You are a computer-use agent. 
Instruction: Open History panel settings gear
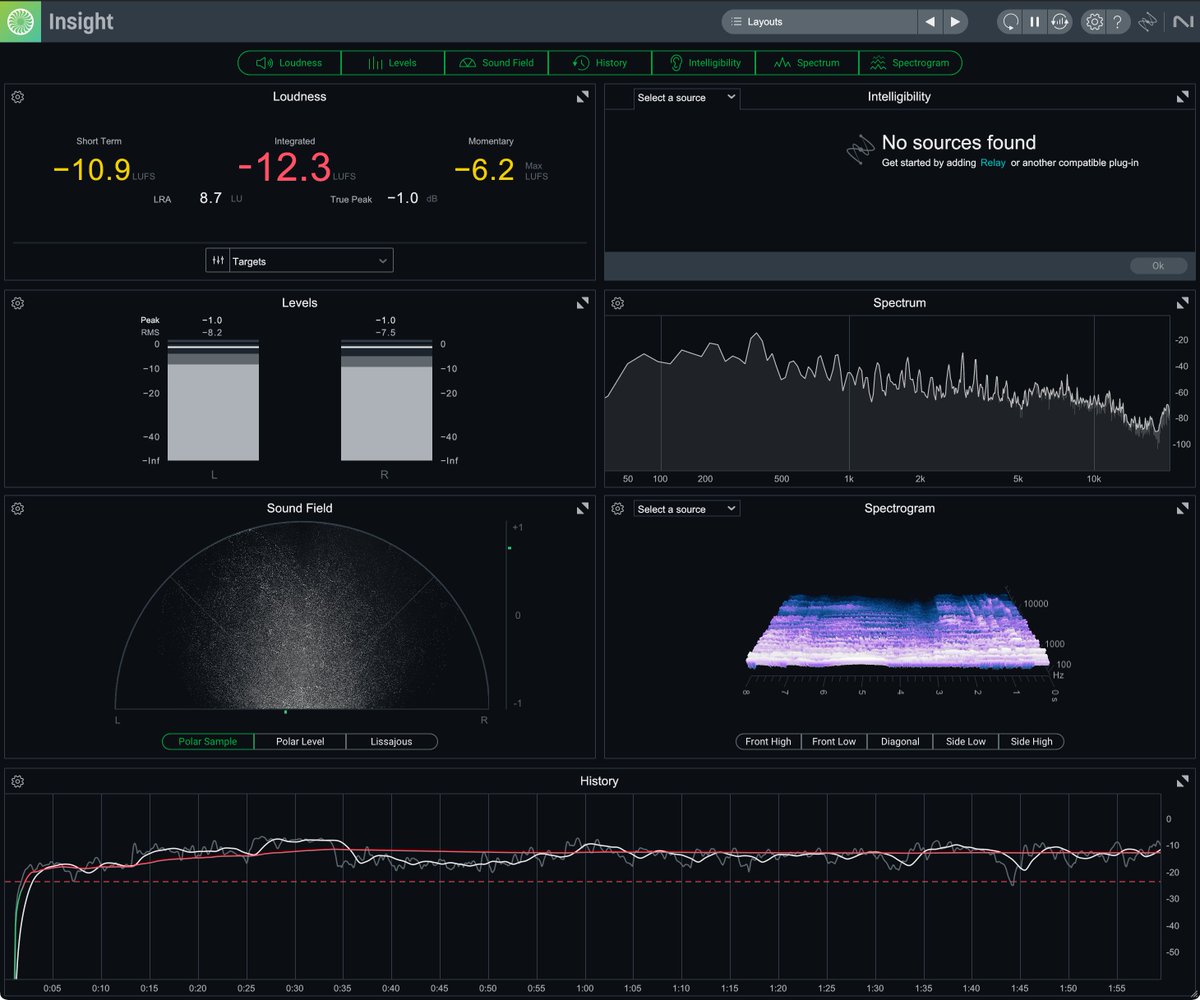point(18,782)
